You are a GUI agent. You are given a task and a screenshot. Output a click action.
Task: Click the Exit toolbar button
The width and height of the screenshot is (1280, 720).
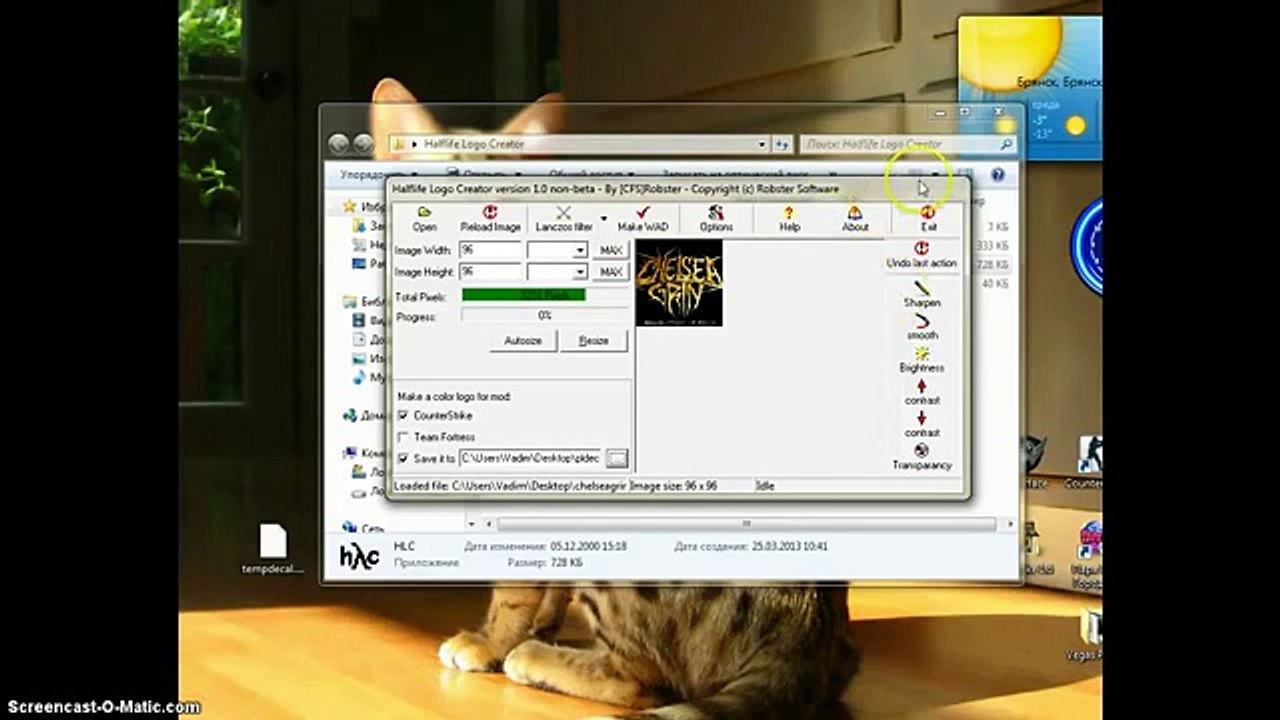tap(929, 219)
